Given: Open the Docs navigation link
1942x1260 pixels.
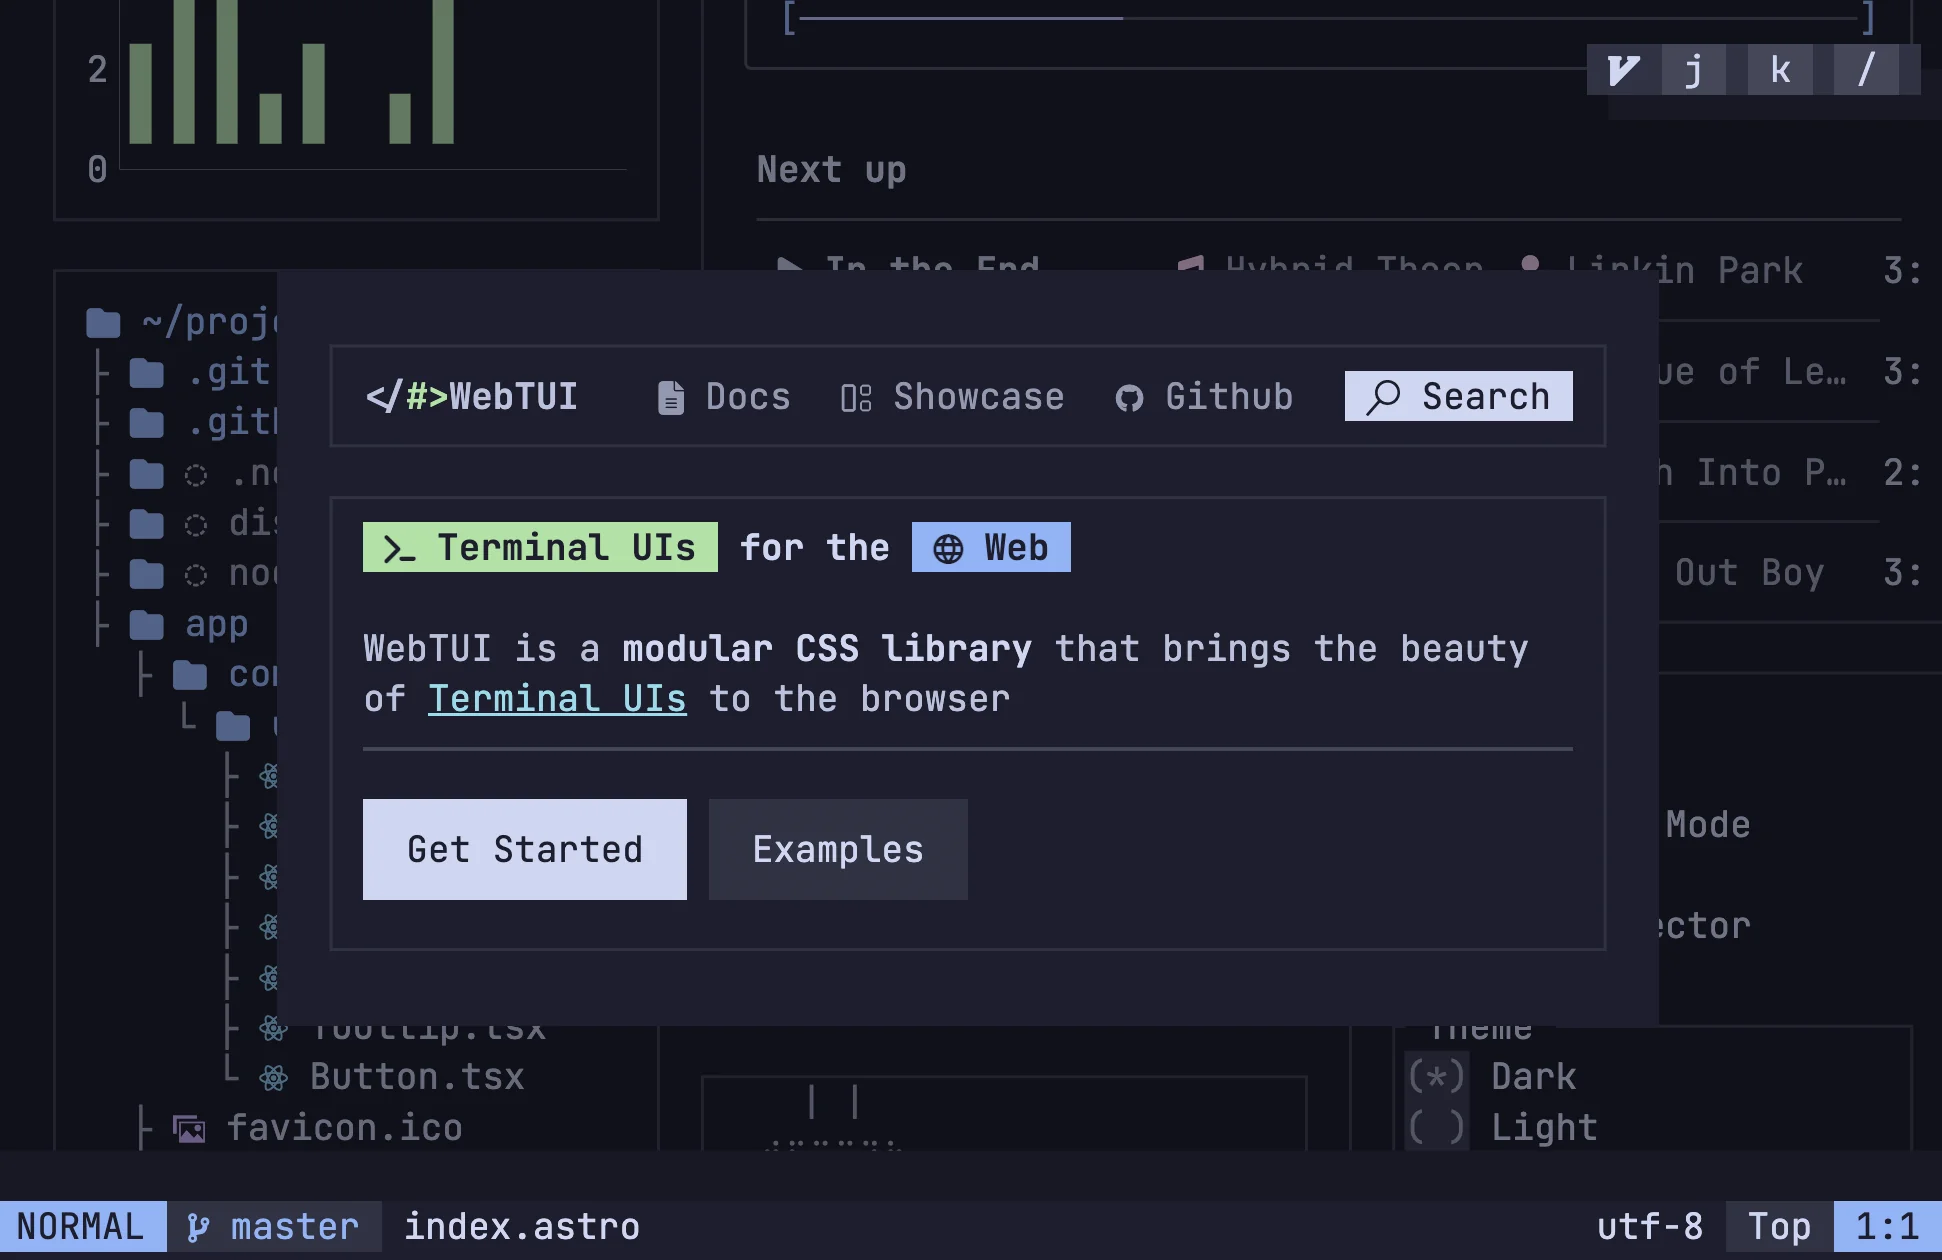Looking at the screenshot, I should pos(724,397).
